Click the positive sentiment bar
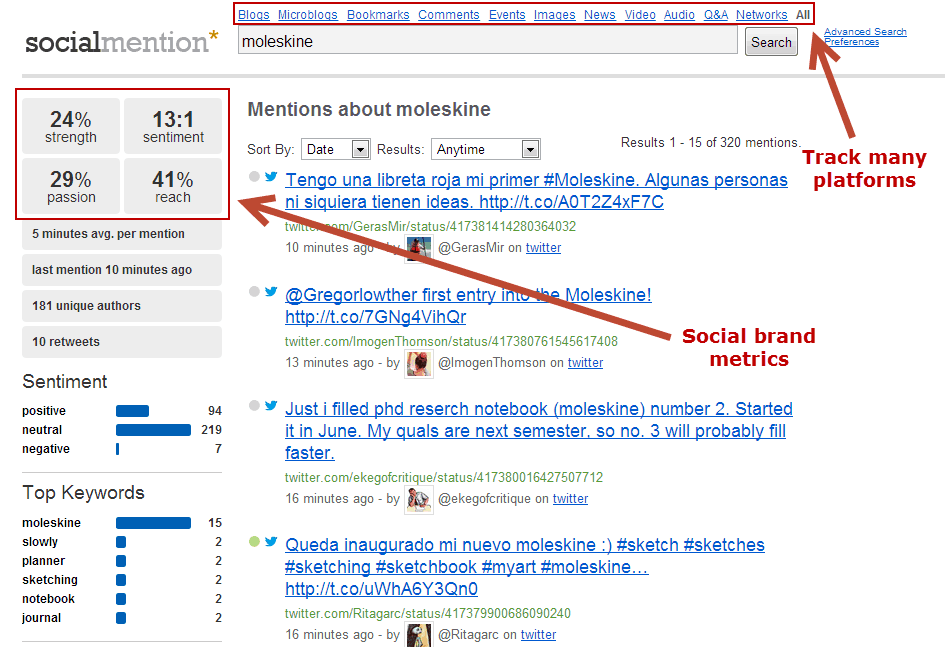 pos(132,411)
